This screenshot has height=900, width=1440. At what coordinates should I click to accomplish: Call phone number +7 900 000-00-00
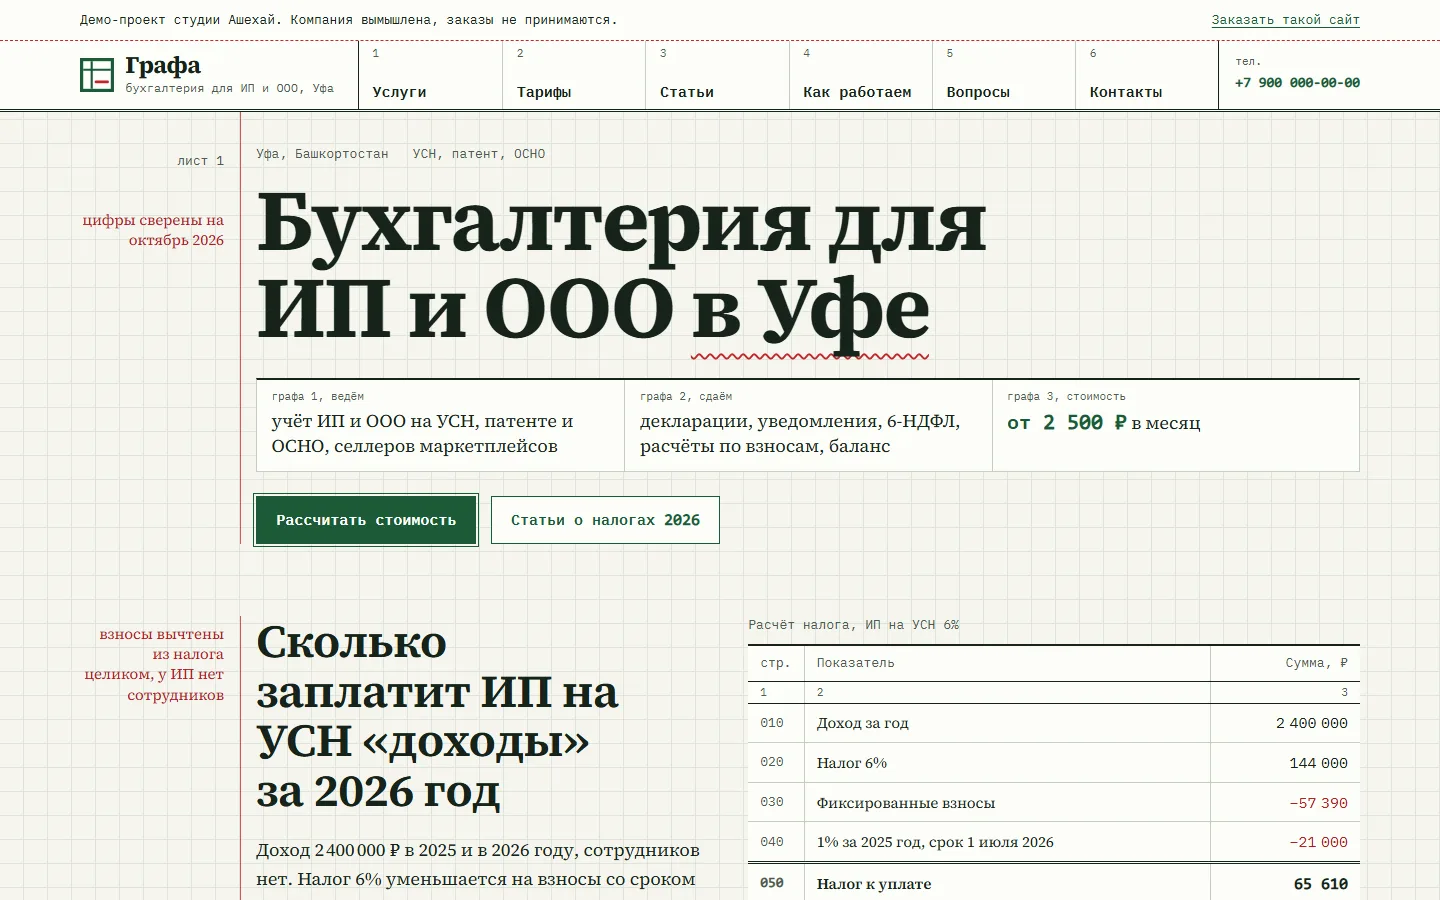click(x=1297, y=83)
